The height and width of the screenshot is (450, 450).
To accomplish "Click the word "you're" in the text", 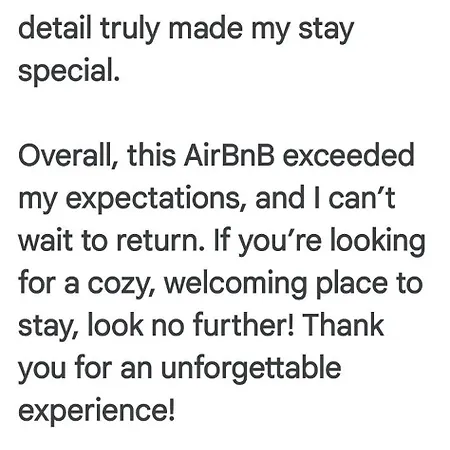I will click(x=280, y=242).
